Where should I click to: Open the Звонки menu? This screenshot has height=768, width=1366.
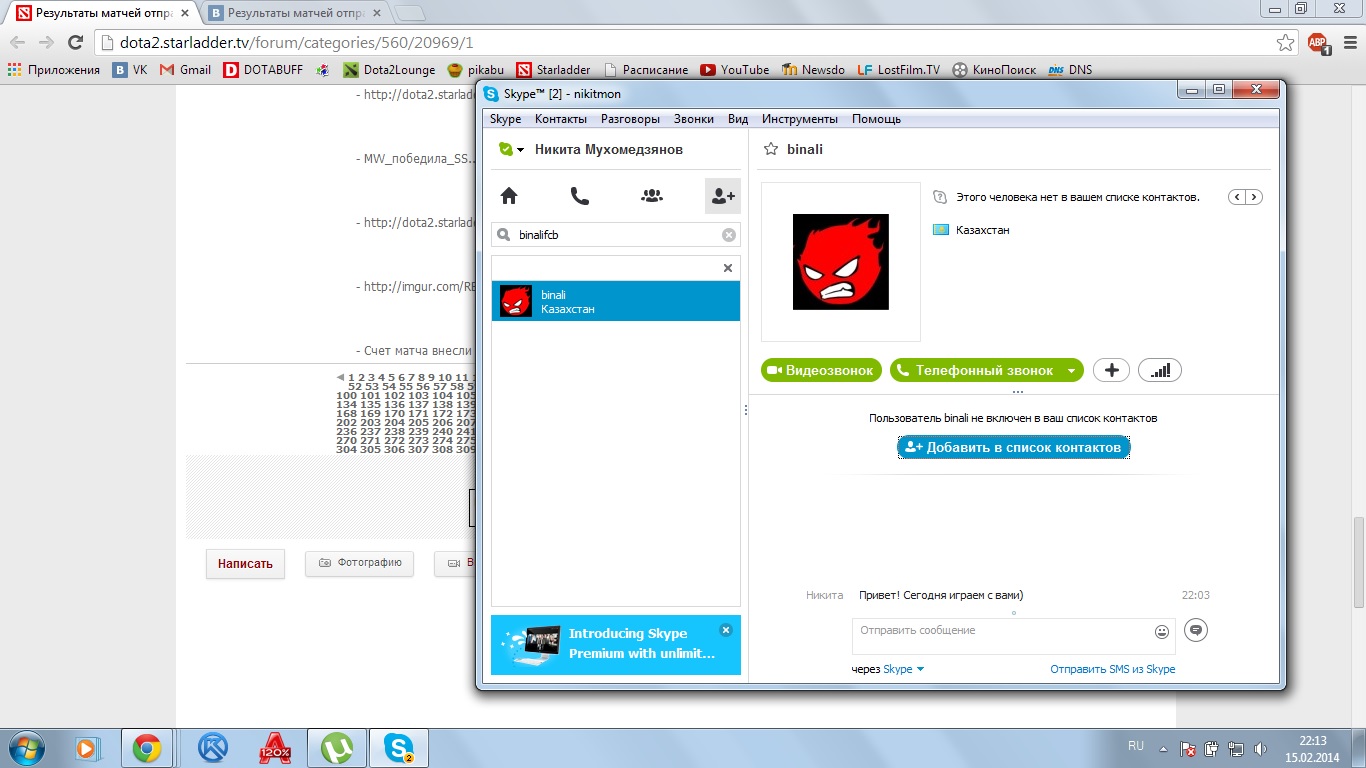pos(694,119)
